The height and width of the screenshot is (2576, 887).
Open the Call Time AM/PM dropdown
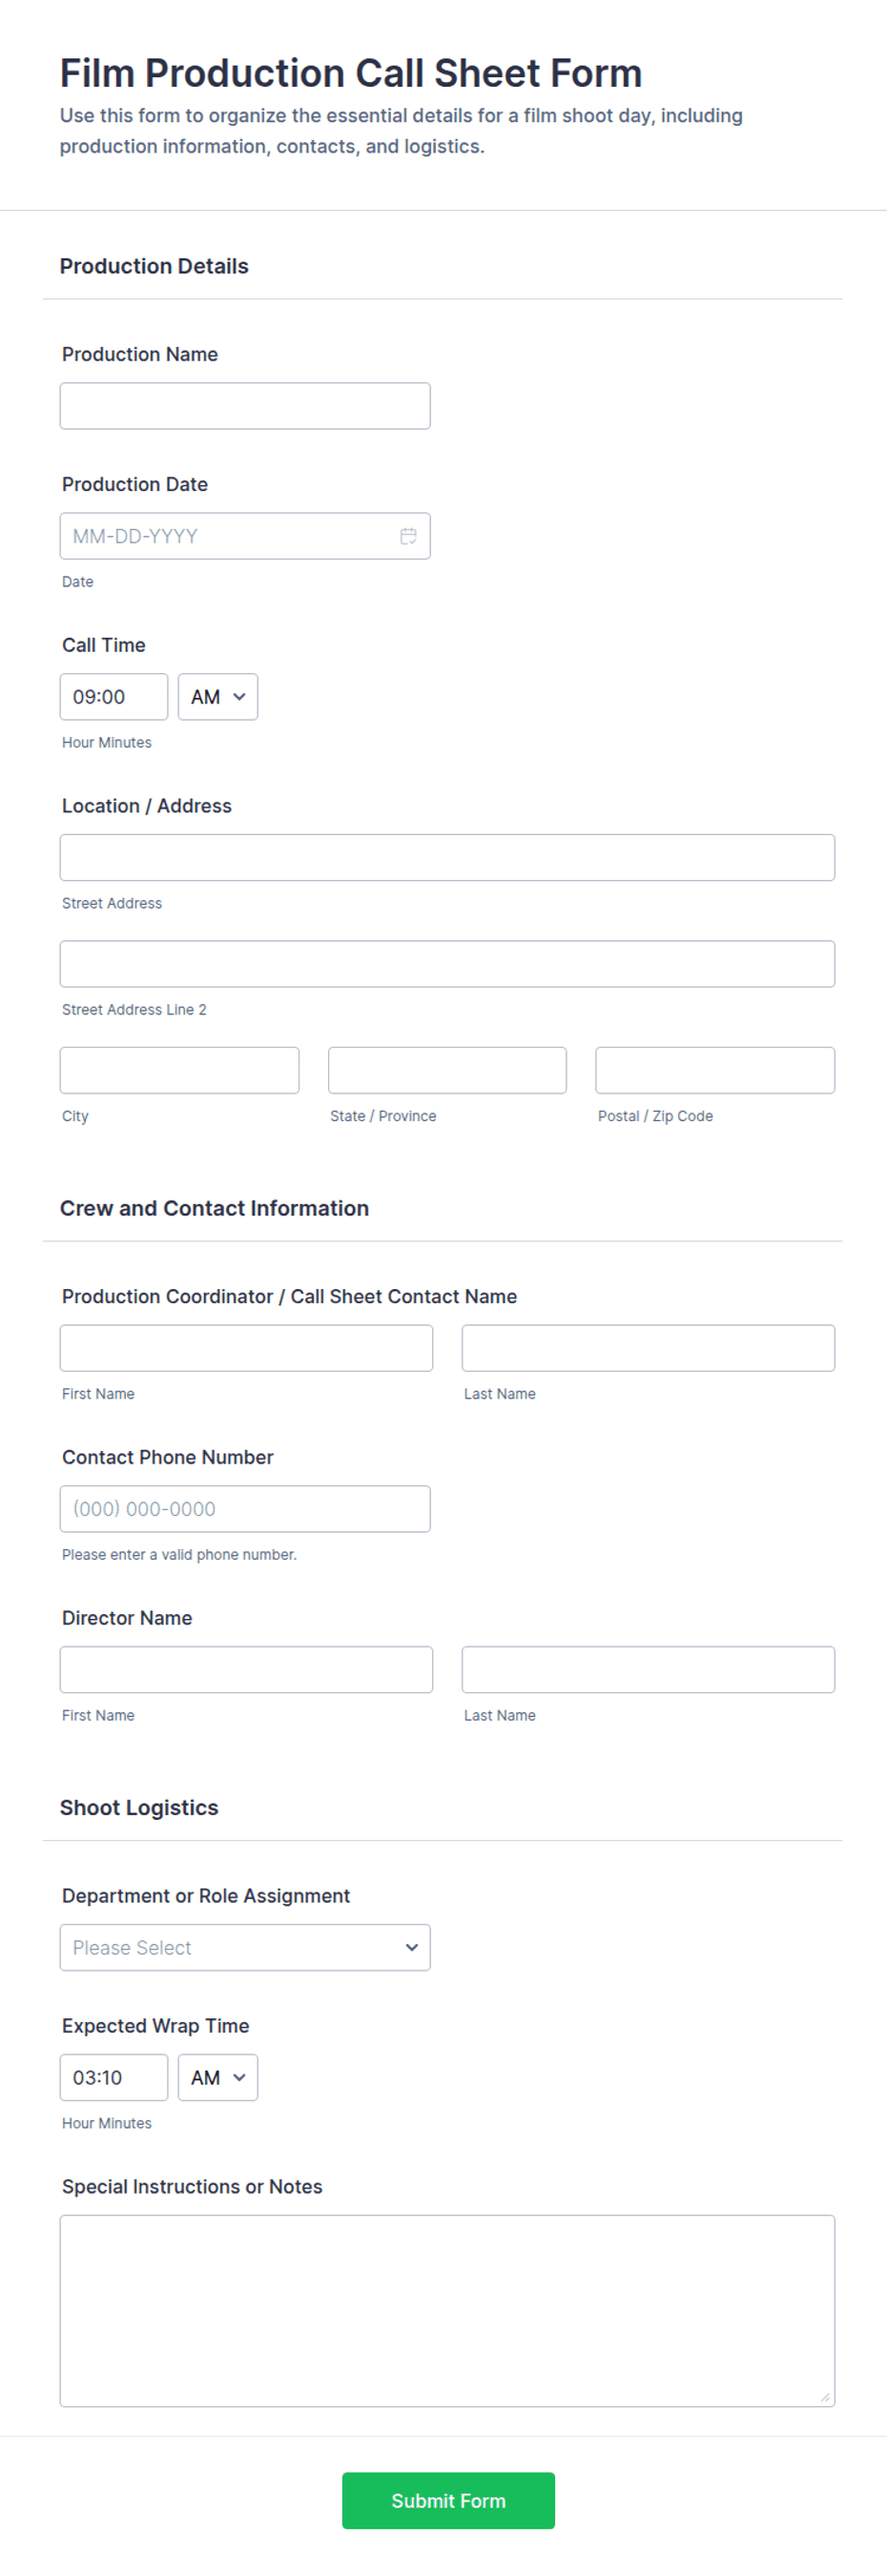(x=218, y=697)
